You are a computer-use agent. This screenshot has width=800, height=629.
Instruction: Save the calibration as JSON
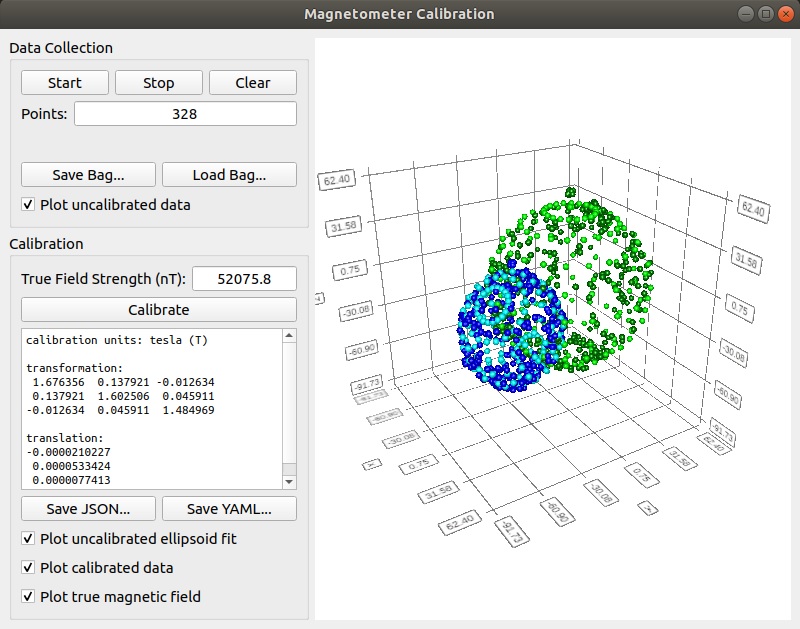point(88,509)
